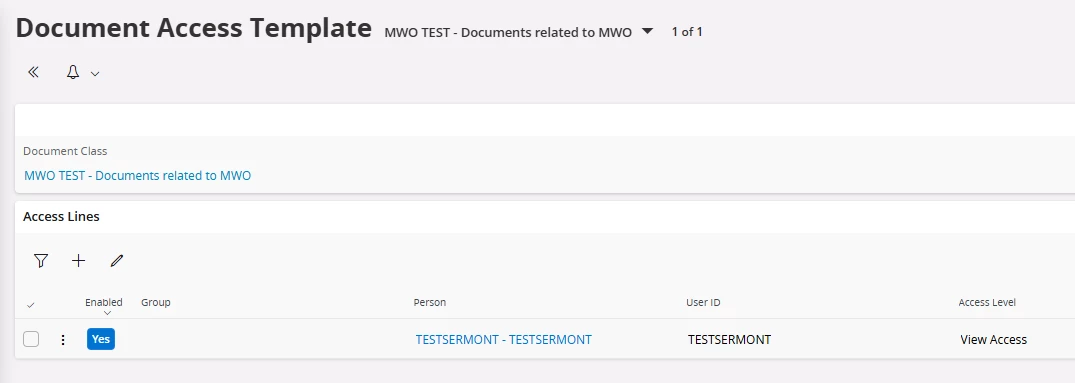Select the Group column header

(x=156, y=302)
